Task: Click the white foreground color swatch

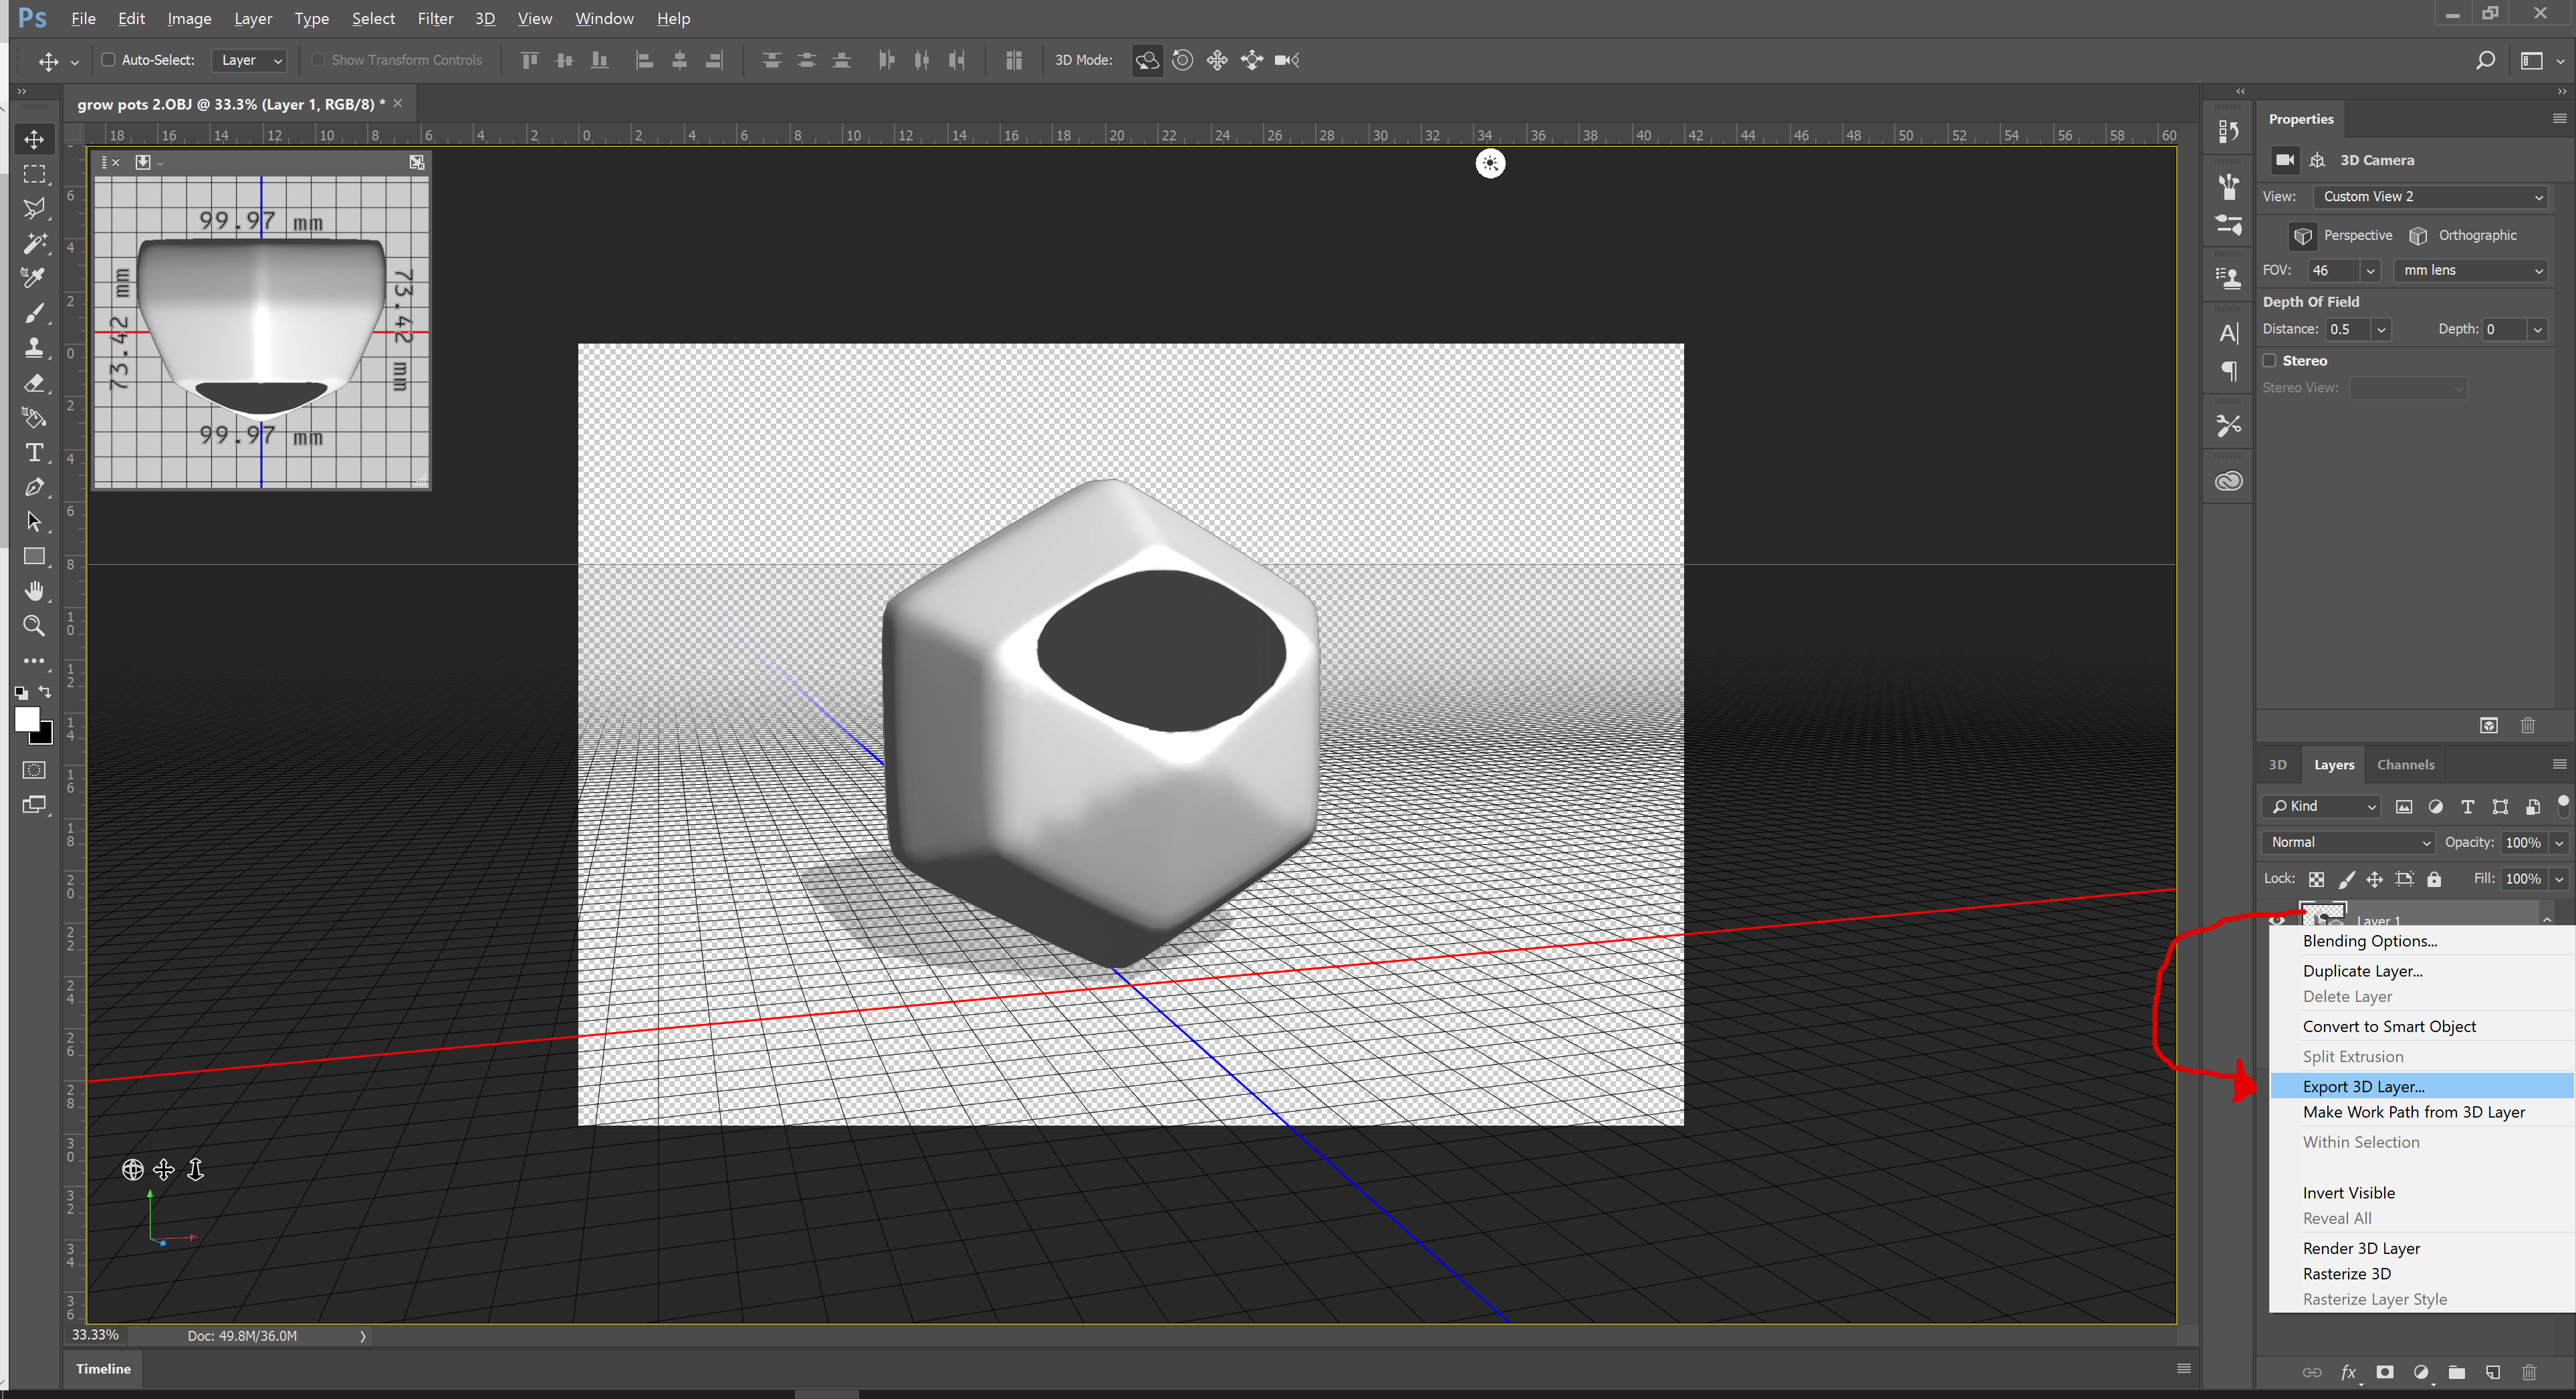Action: pos(27,719)
